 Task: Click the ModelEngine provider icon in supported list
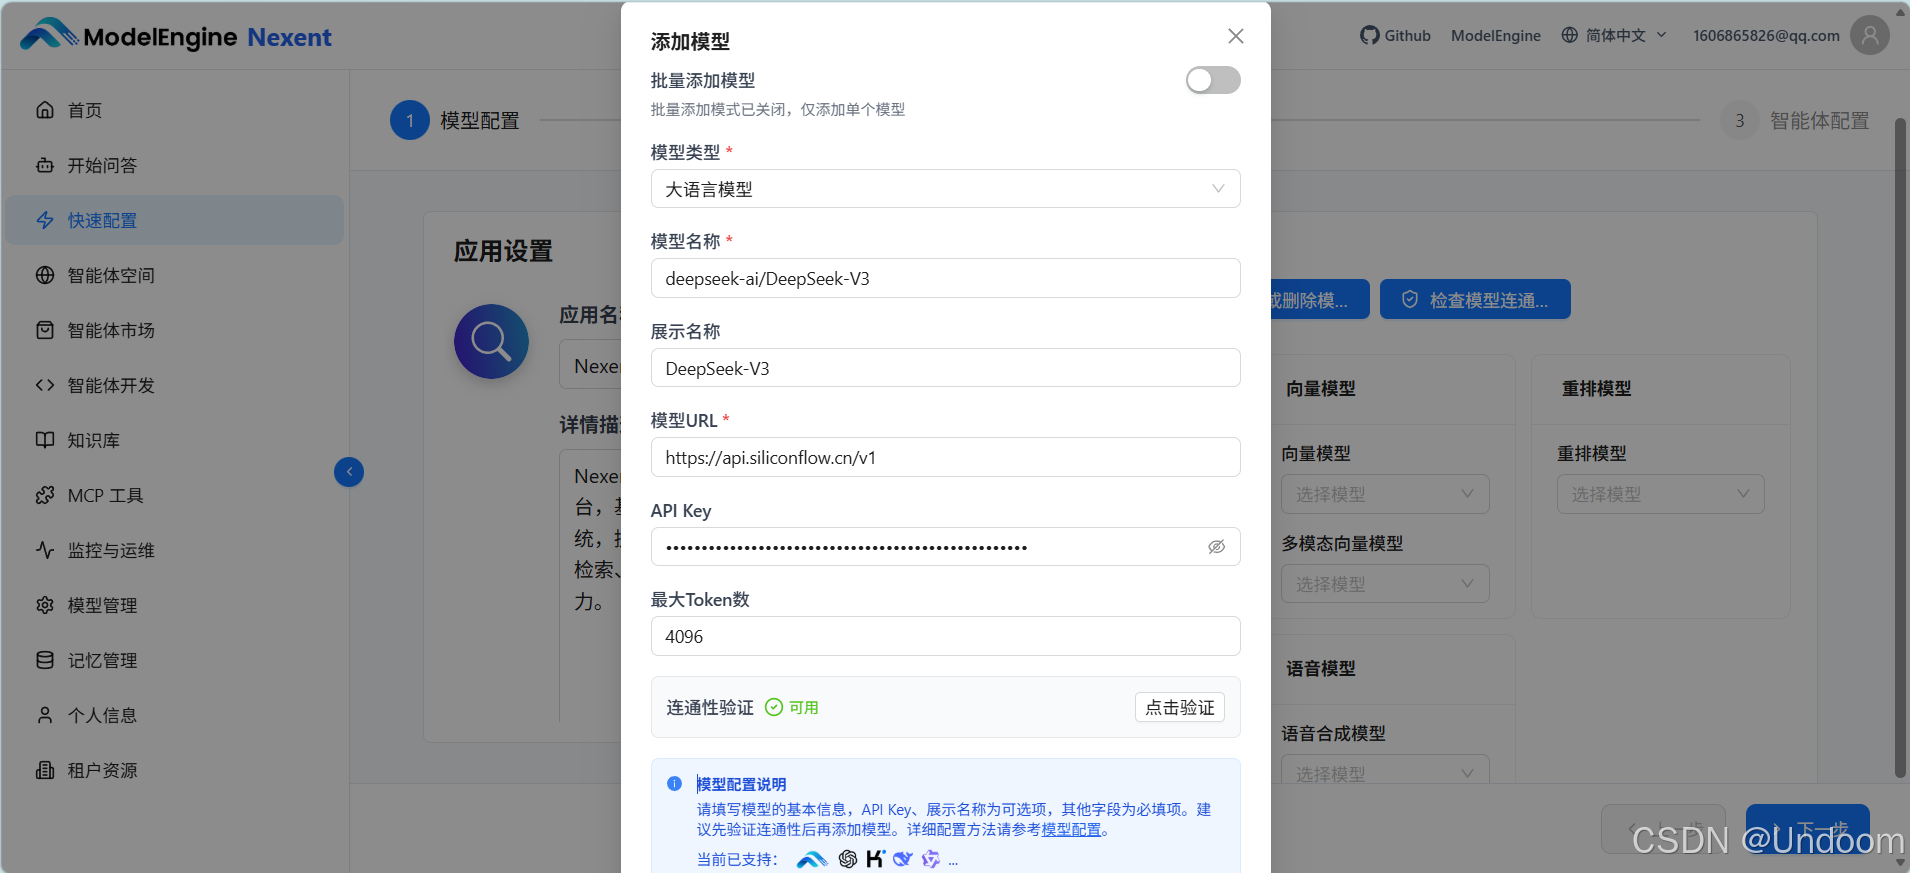click(x=812, y=859)
